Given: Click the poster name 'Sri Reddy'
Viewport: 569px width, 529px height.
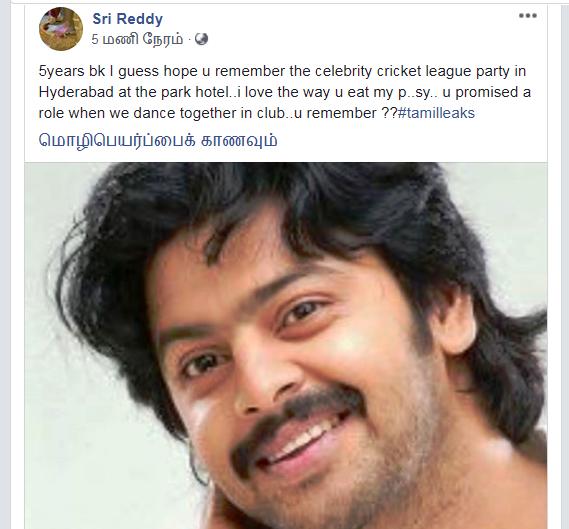Looking at the screenshot, I should (x=127, y=19).
